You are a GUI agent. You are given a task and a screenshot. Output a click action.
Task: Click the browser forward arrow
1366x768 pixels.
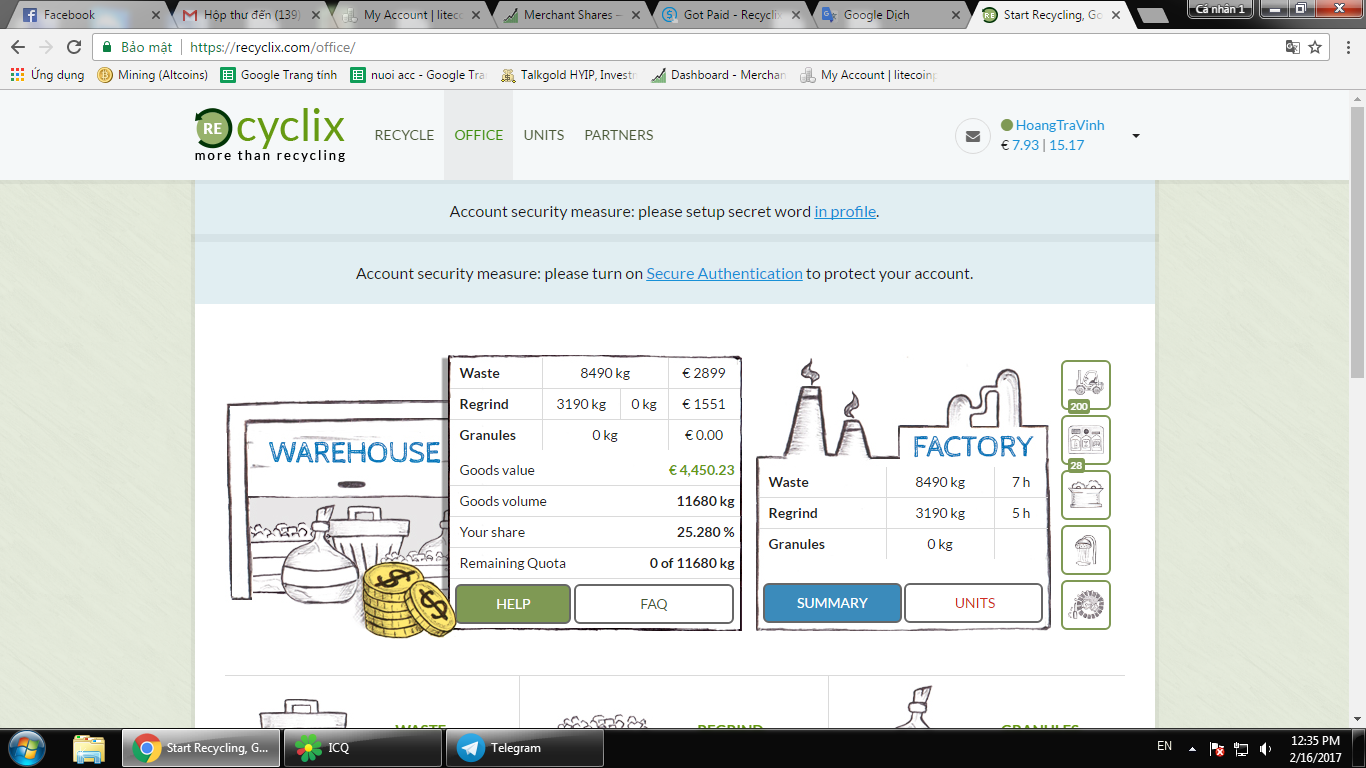[x=46, y=47]
